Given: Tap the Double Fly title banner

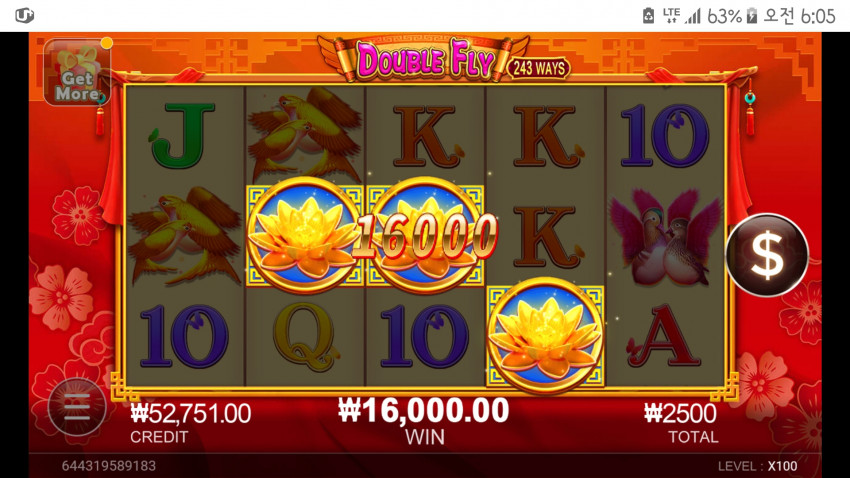Looking at the screenshot, I should pos(424,59).
